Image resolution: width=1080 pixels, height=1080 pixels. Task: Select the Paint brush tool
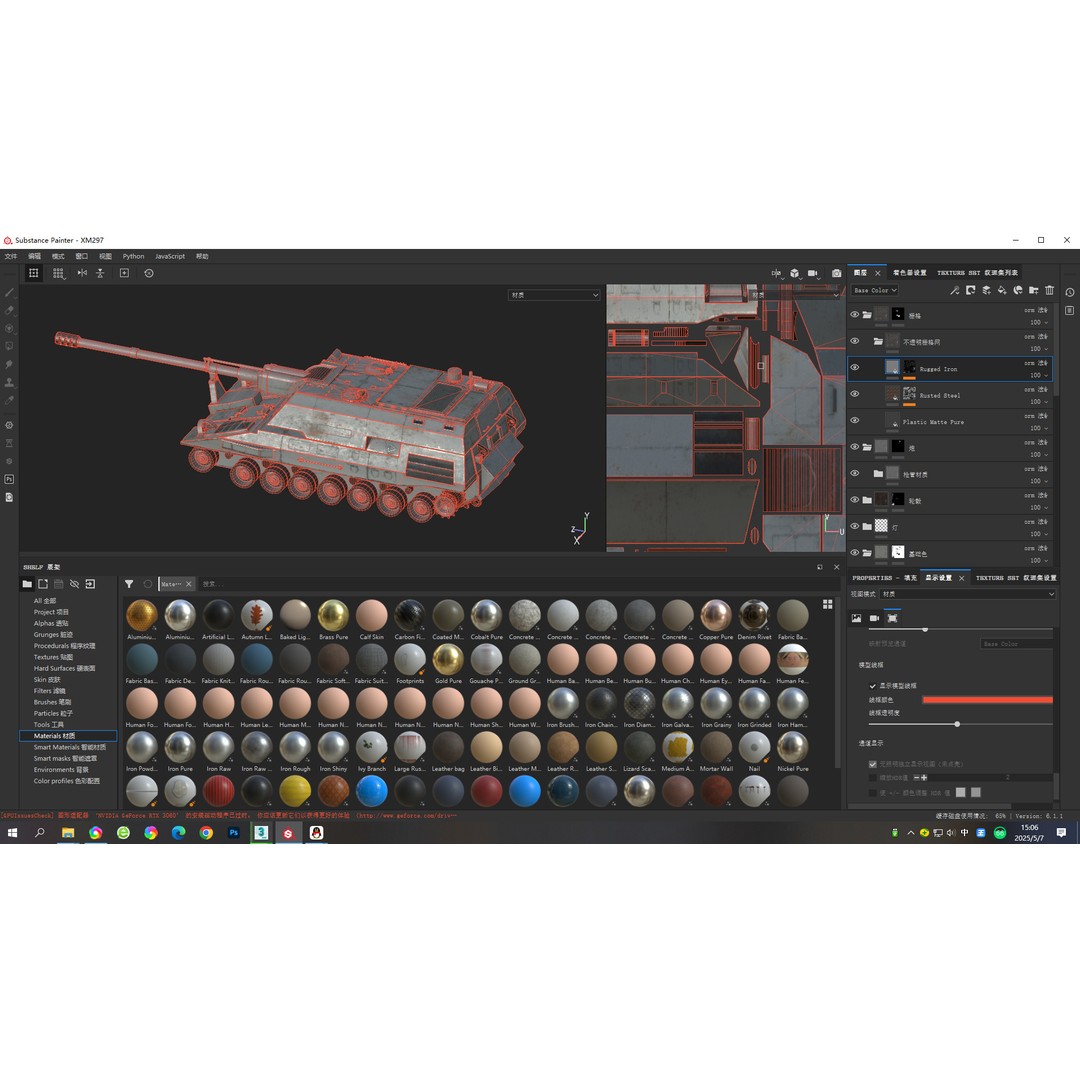click(x=10, y=293)
